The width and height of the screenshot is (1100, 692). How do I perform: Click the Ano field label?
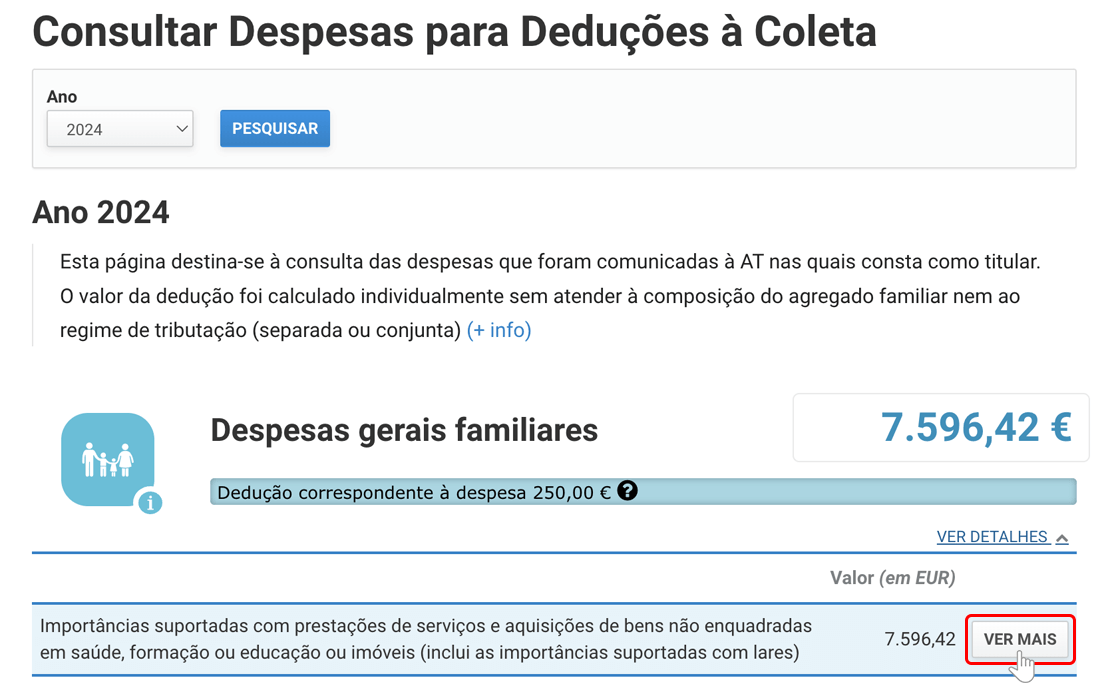[x=62, y=97]
